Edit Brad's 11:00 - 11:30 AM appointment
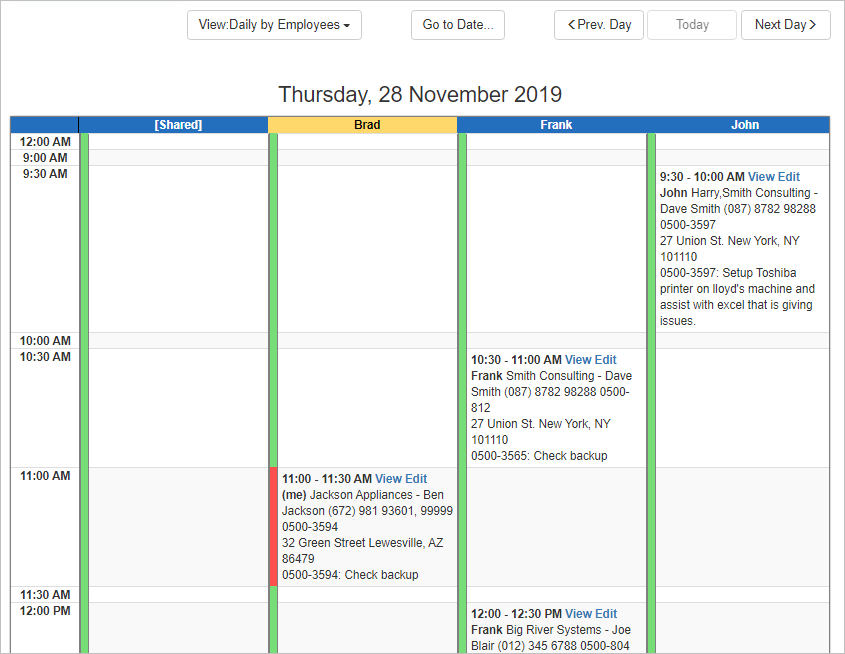 [416, 479]
